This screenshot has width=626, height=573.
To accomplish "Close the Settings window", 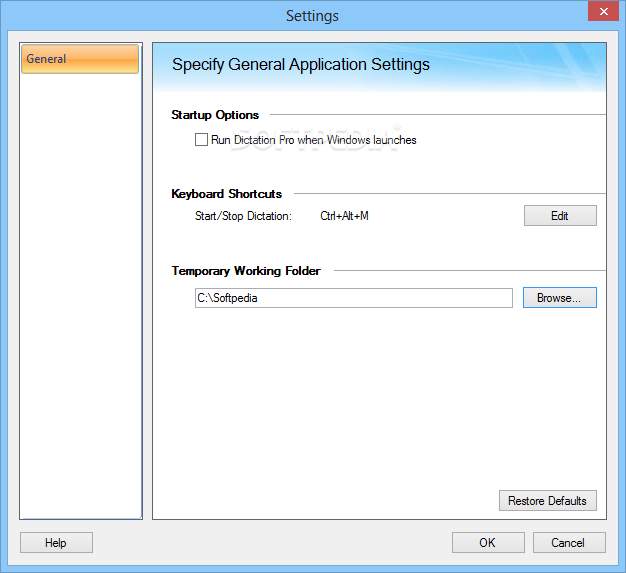I will tap(603, 11).
